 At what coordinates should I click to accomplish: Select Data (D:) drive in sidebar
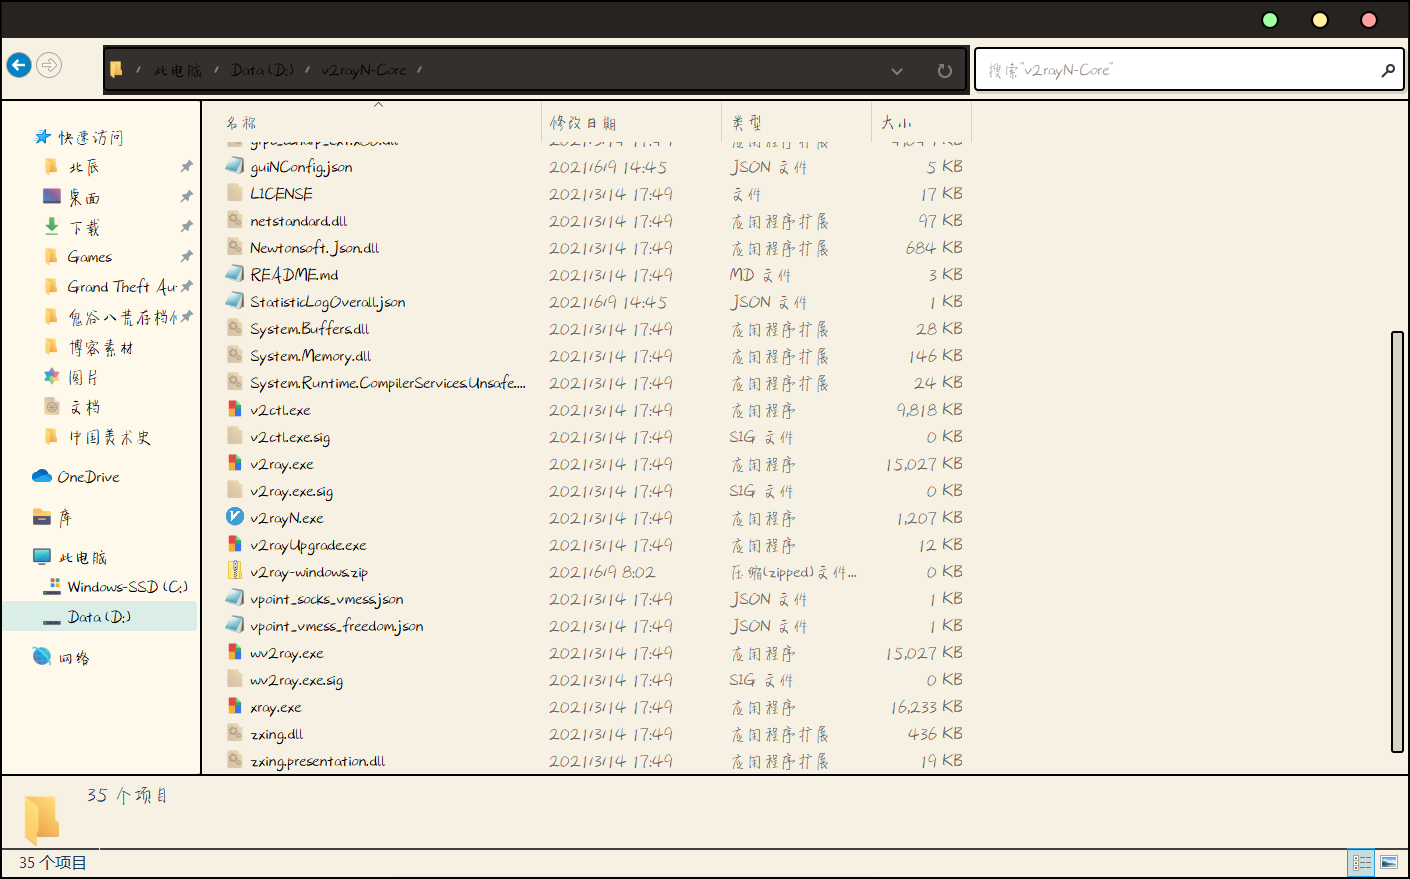[x=99, y=617]
